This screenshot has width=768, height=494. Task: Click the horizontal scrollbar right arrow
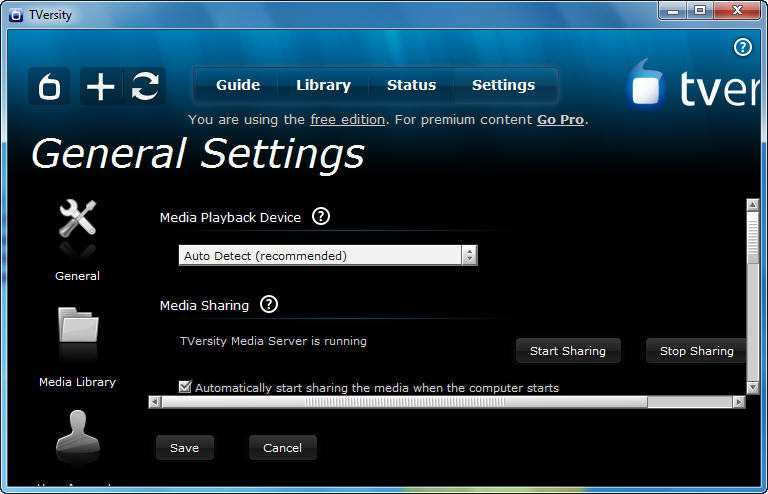click(x=739, y=402)
